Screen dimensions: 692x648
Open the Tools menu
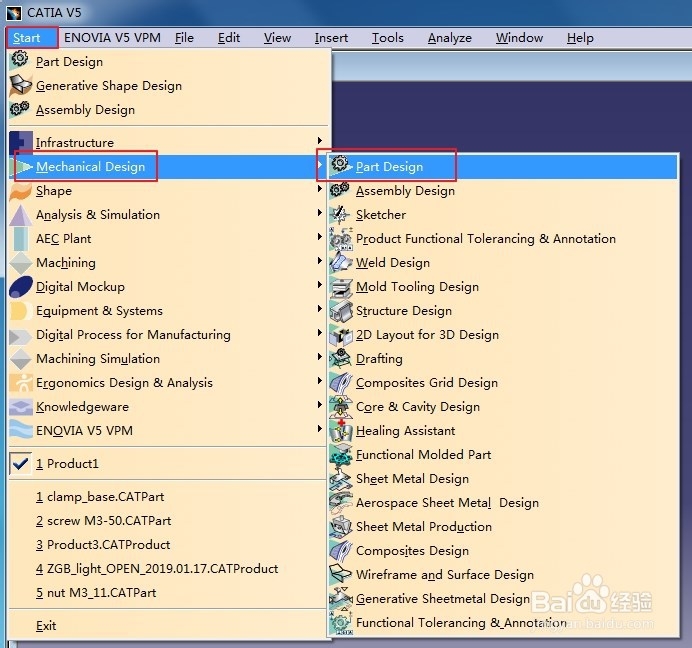[387, 38]
